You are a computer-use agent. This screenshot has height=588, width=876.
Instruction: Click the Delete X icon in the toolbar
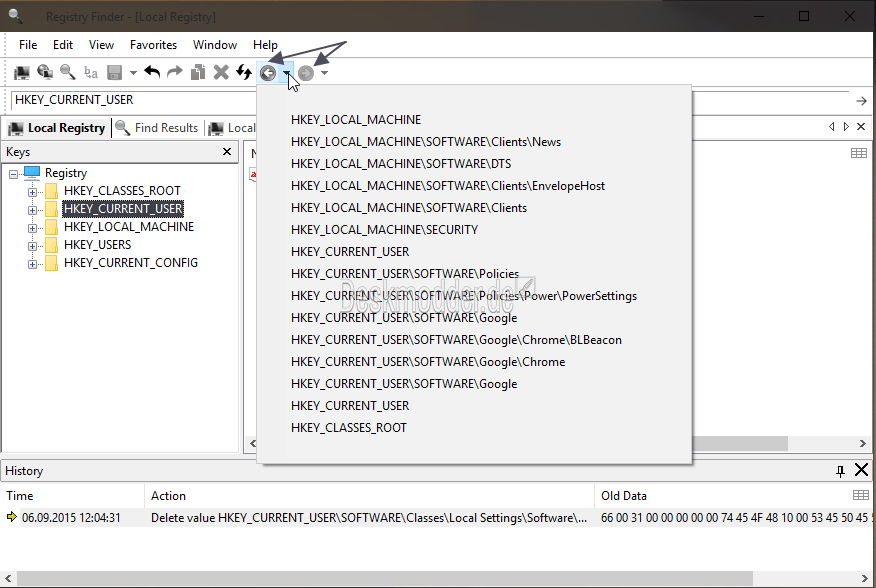(221, 72)
